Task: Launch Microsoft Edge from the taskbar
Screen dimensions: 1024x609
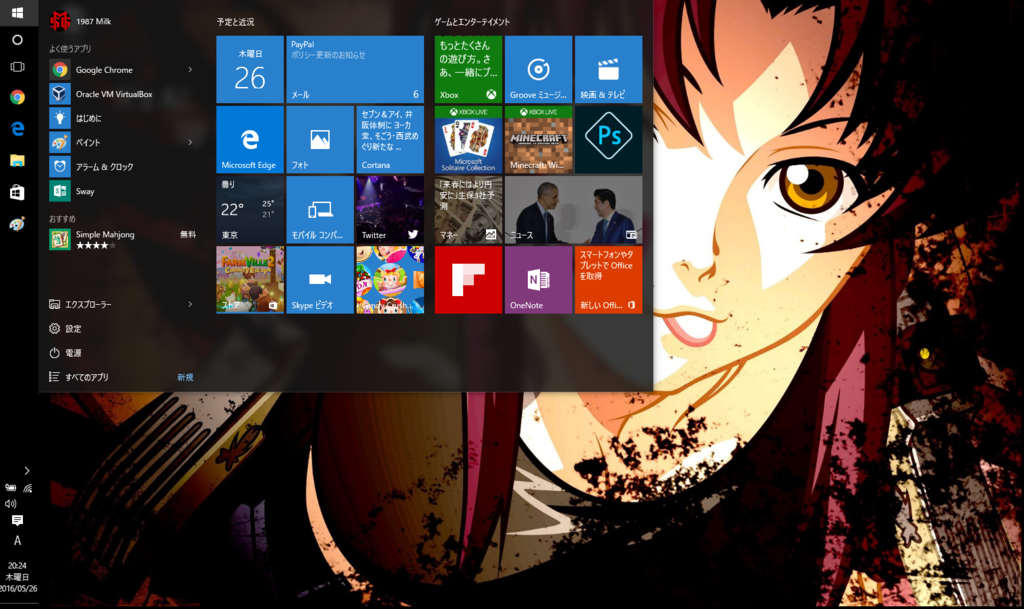Action: pos(18,129)
